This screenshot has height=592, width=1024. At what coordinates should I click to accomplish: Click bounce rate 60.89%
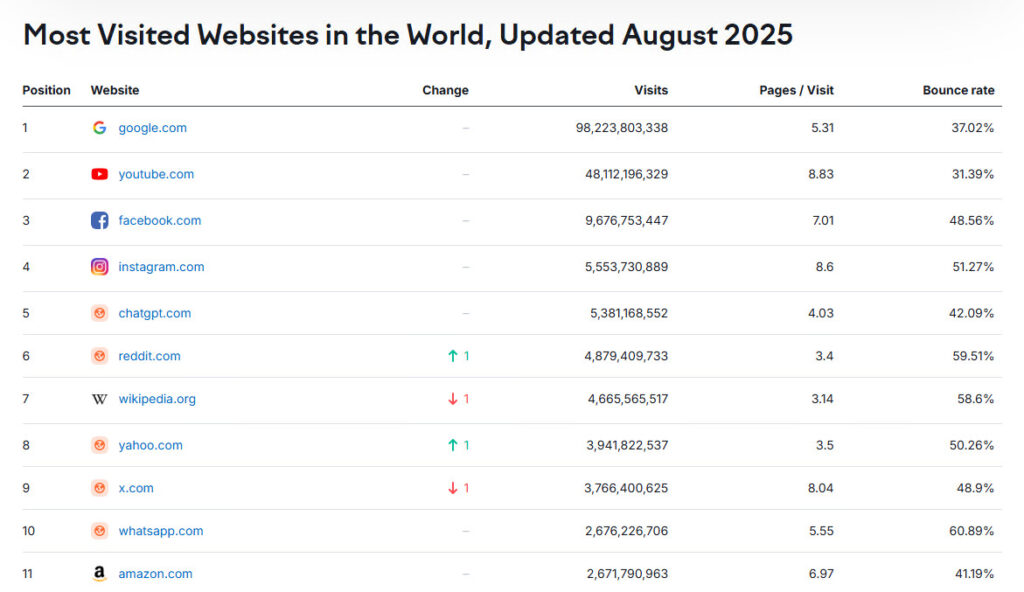click(x=972, y=531)
